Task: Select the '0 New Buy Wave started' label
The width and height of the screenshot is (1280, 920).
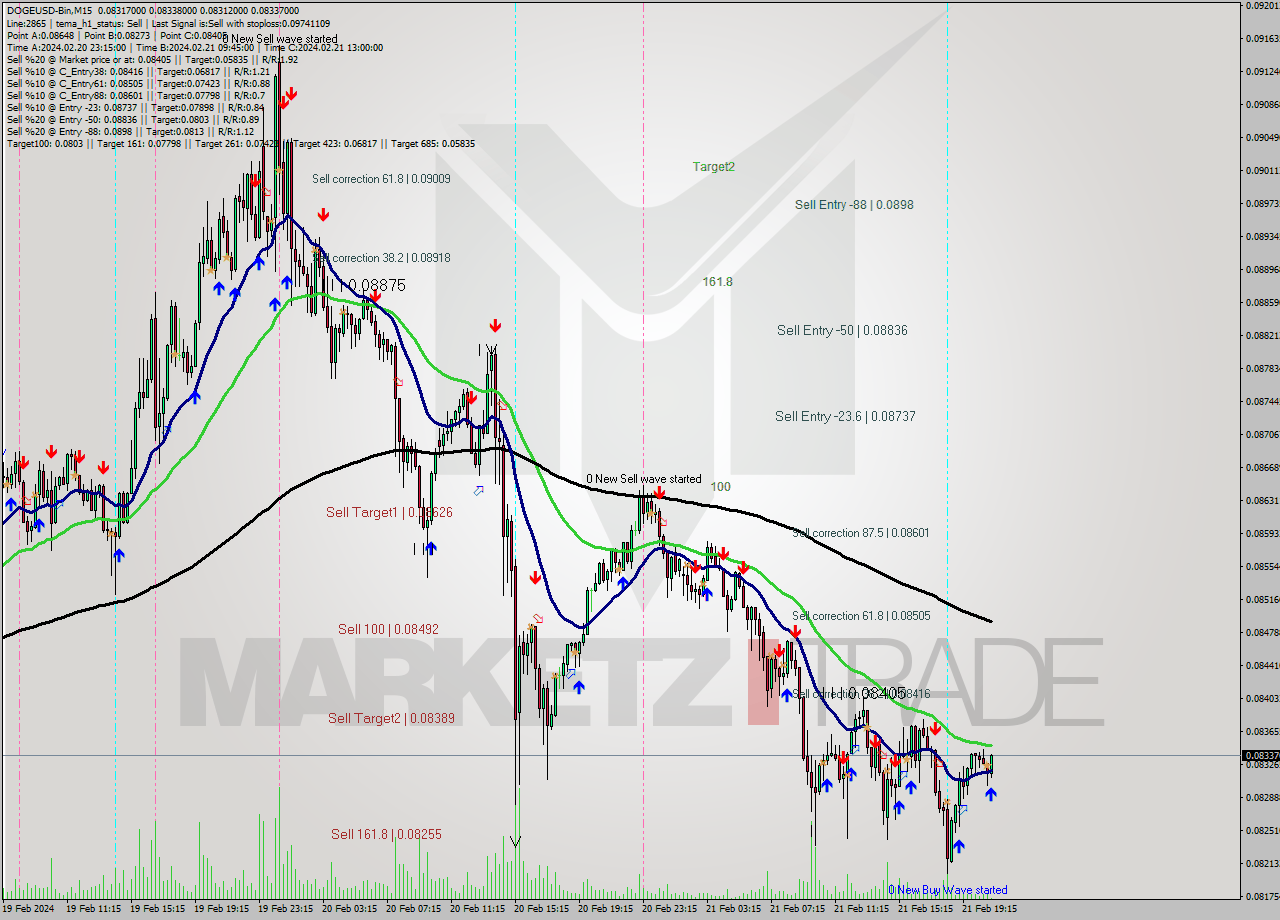Action: click(948, 890)
